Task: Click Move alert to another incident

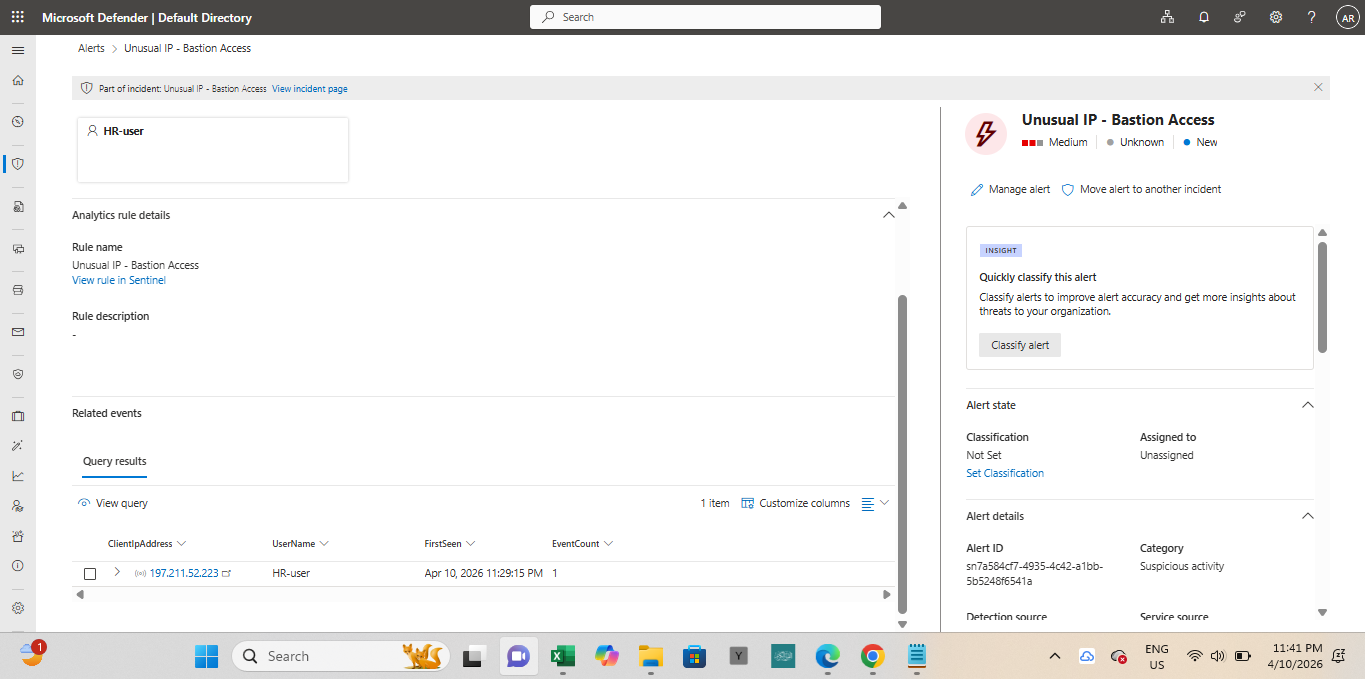Action: click(x=1141, y=189)
